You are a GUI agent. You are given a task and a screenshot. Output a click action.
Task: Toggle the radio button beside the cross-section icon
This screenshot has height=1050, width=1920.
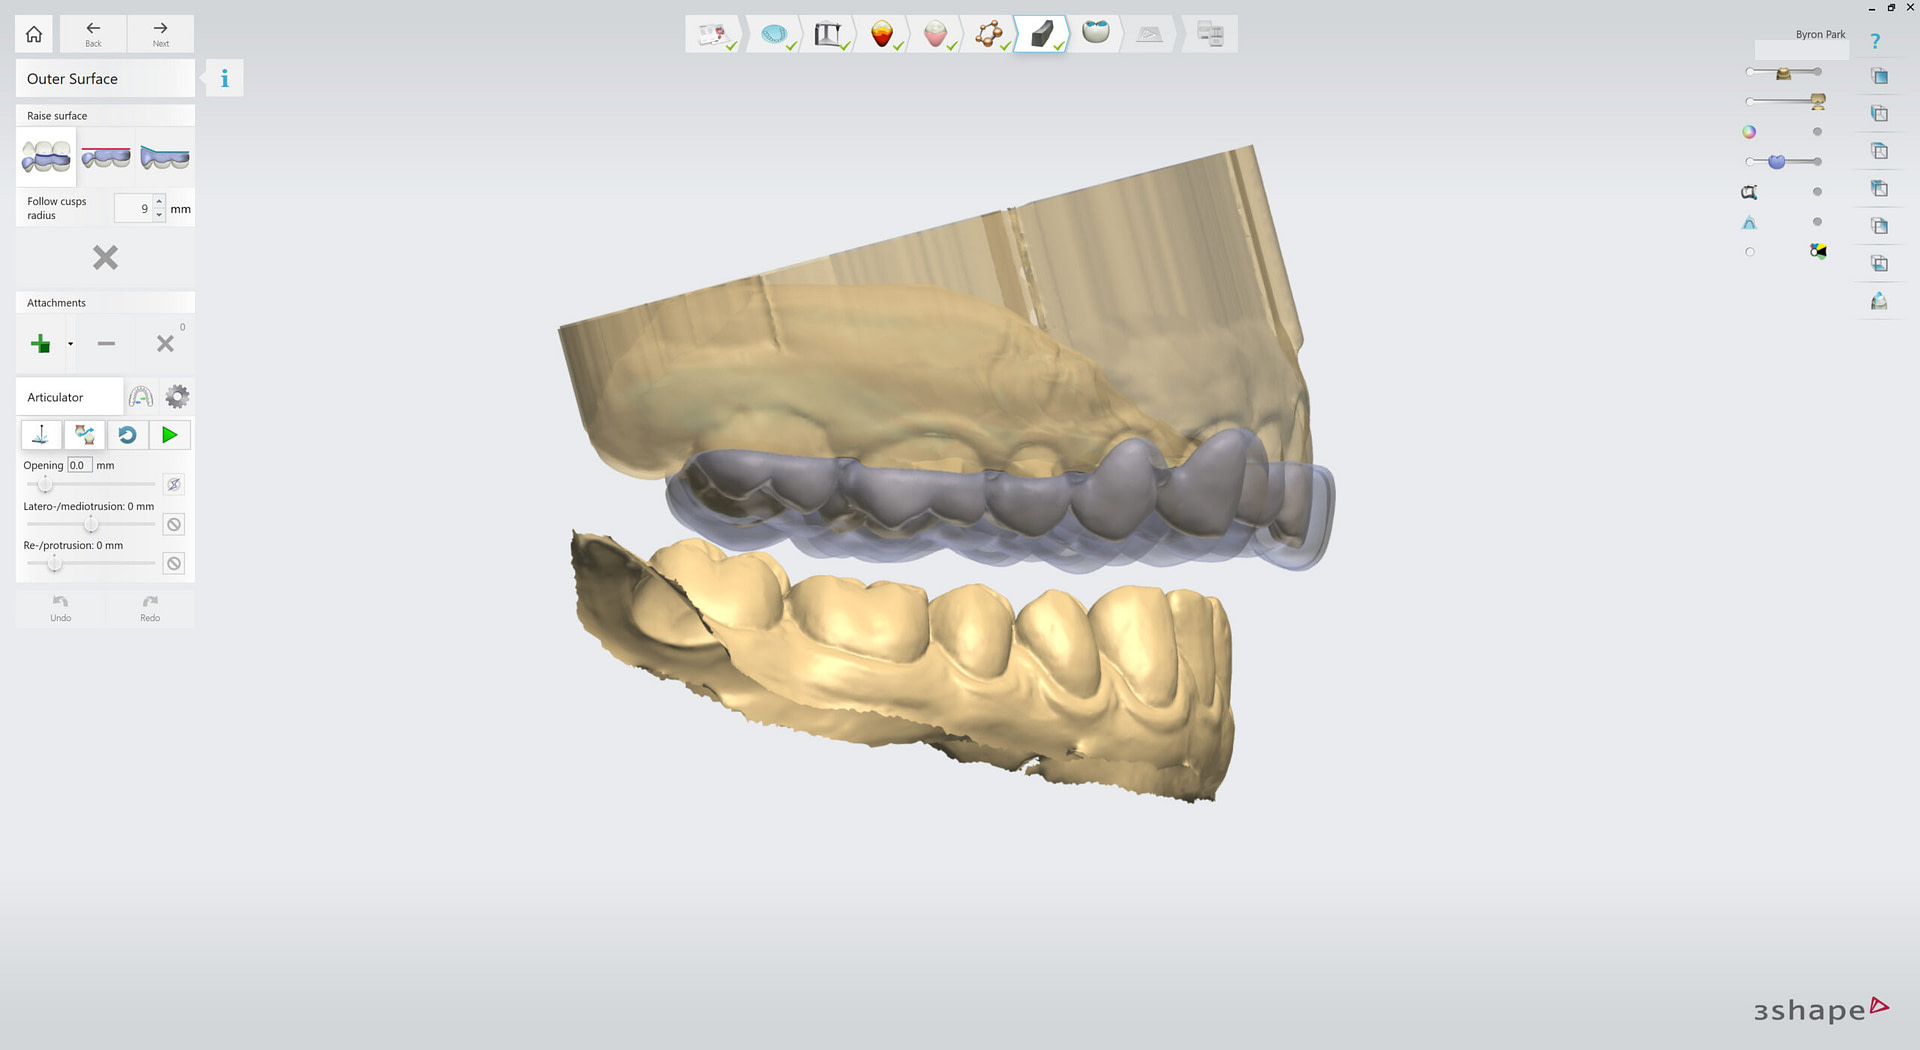click(1817, 192)
